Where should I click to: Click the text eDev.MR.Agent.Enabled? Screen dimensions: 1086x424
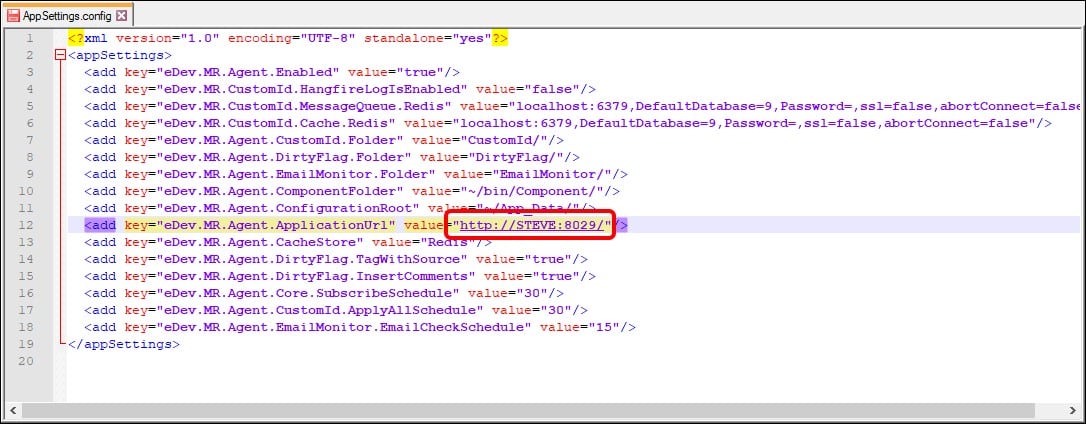tap(250, 72)
